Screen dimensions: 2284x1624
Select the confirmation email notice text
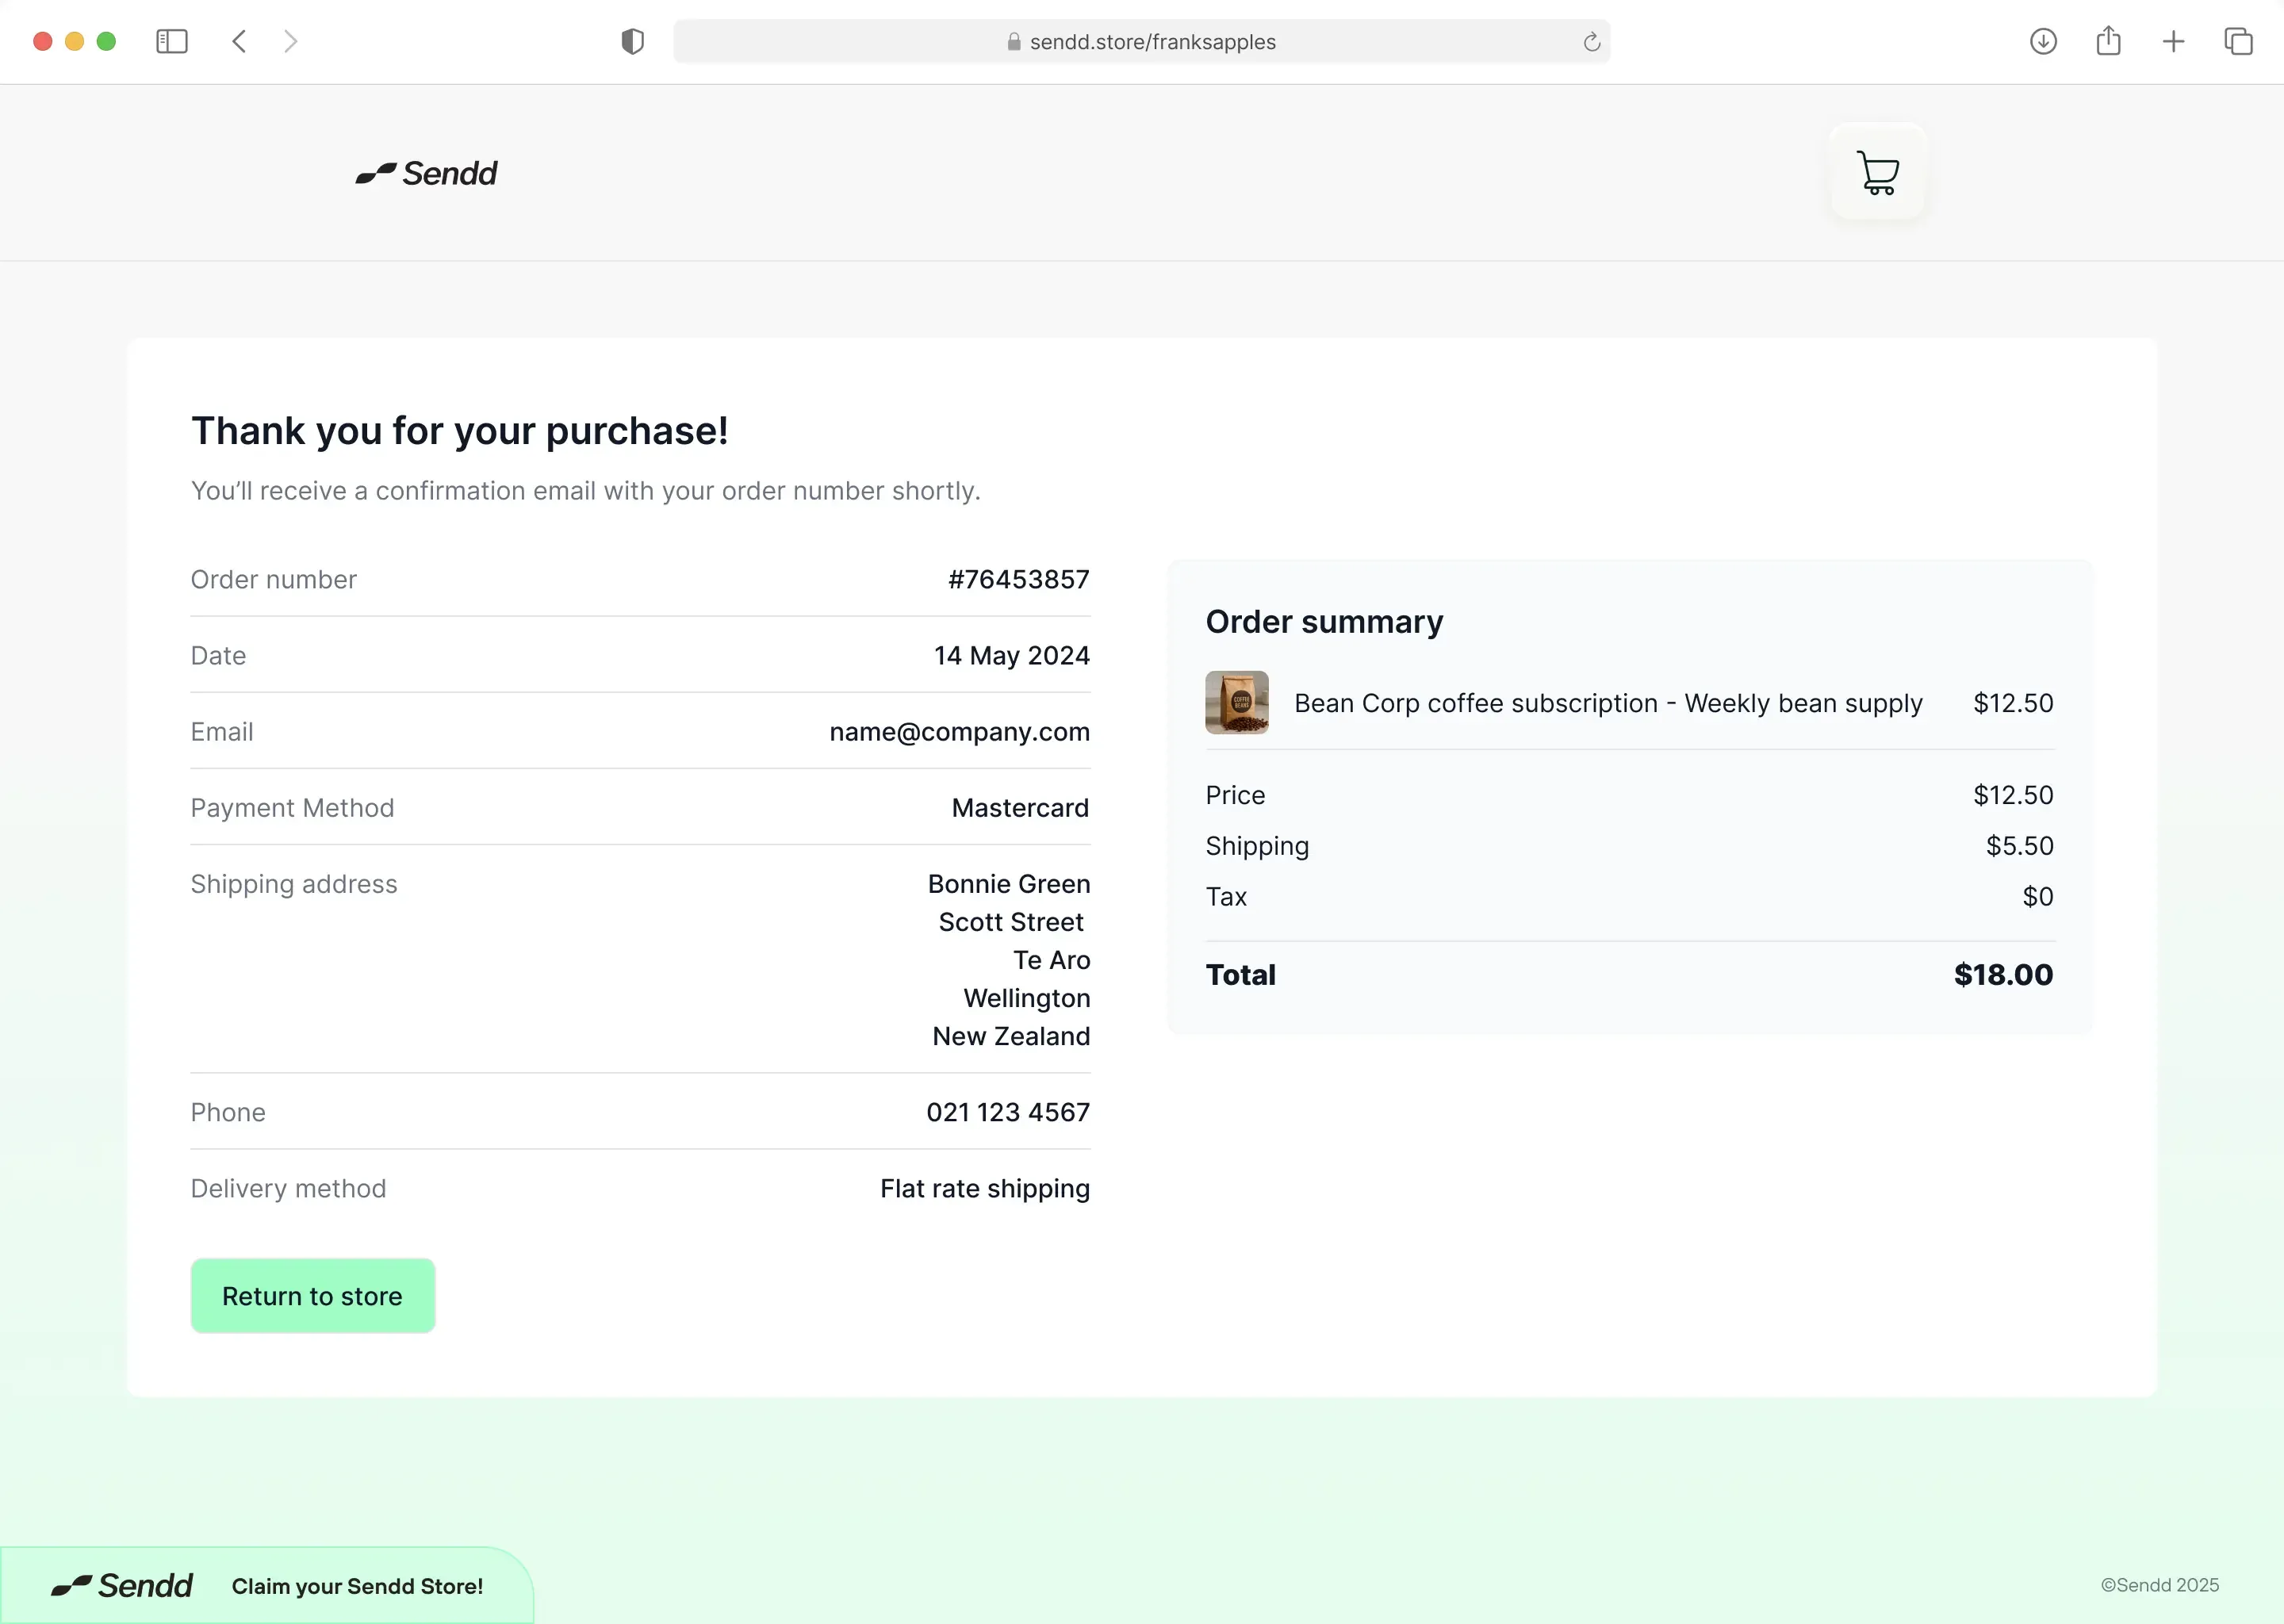(x=585, y=491)
